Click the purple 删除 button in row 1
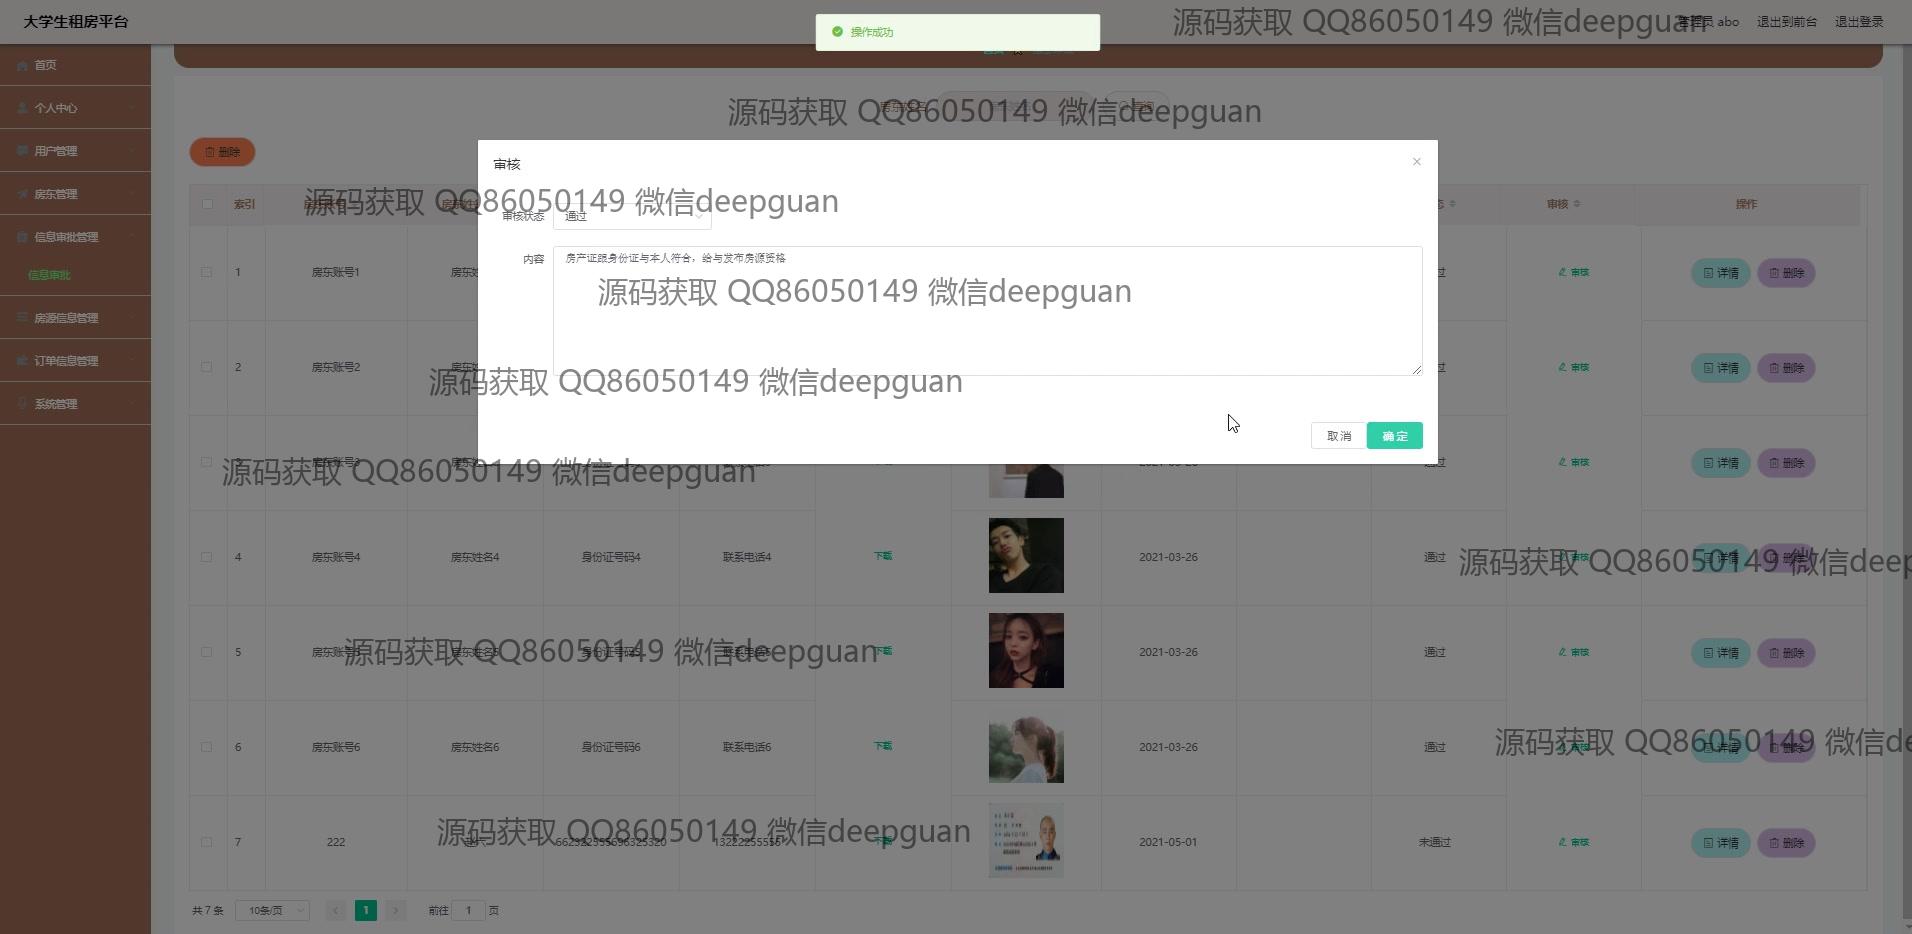This screenshot has width=1912, height=934. tap(1786, 273)
